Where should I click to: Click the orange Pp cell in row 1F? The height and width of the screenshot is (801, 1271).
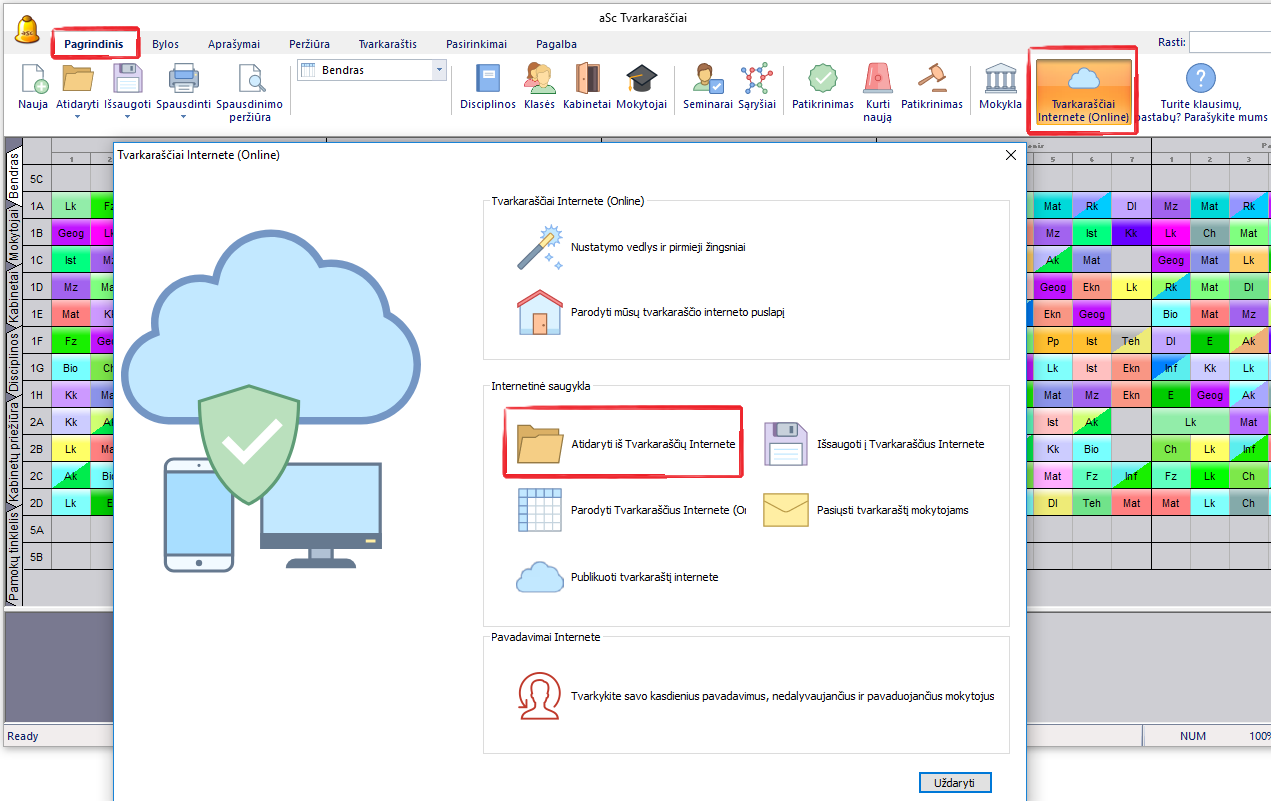tap(1052, 341)
